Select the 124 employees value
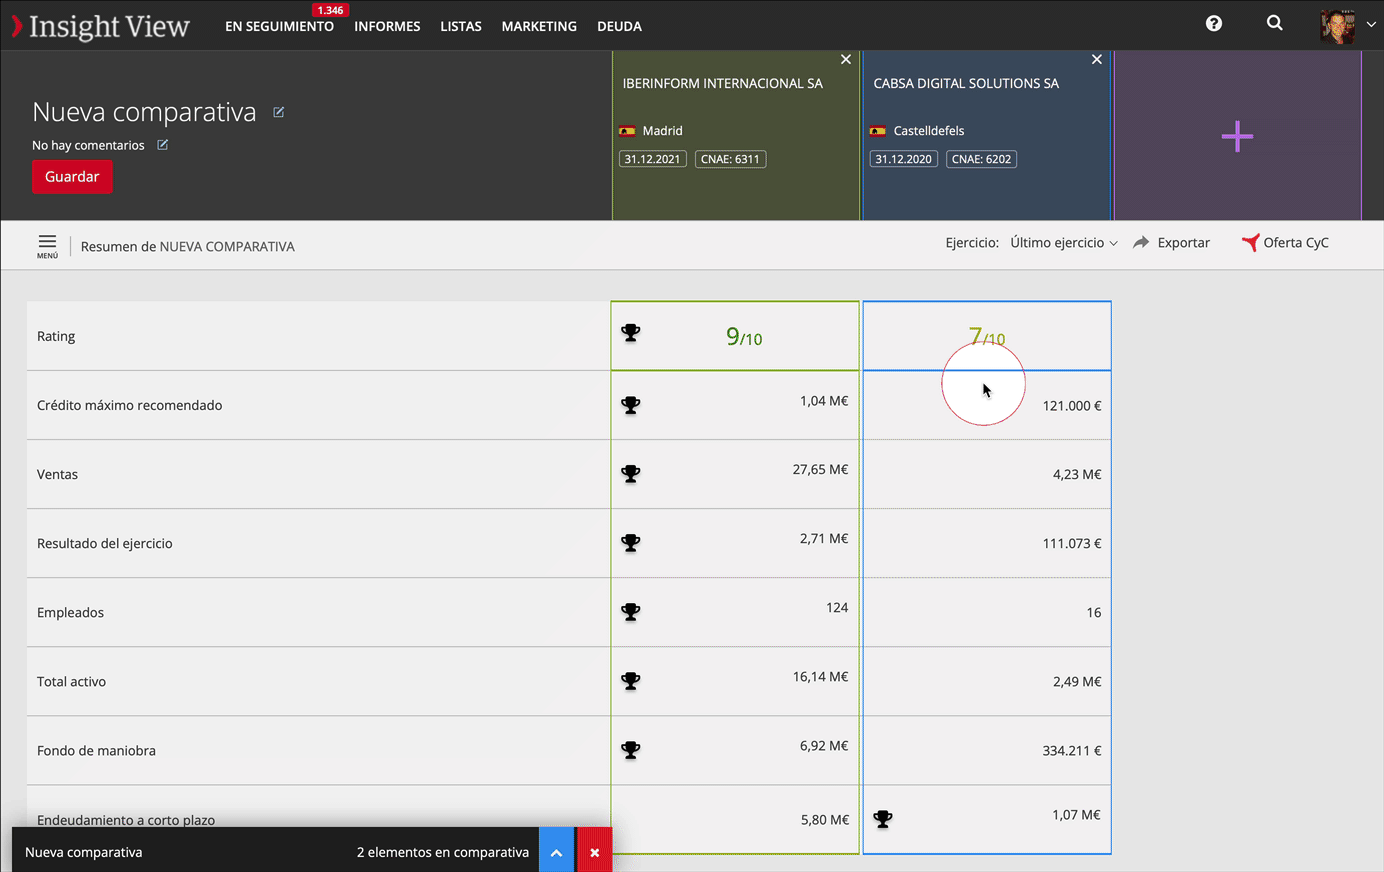1384x872 pixels. 837,608
